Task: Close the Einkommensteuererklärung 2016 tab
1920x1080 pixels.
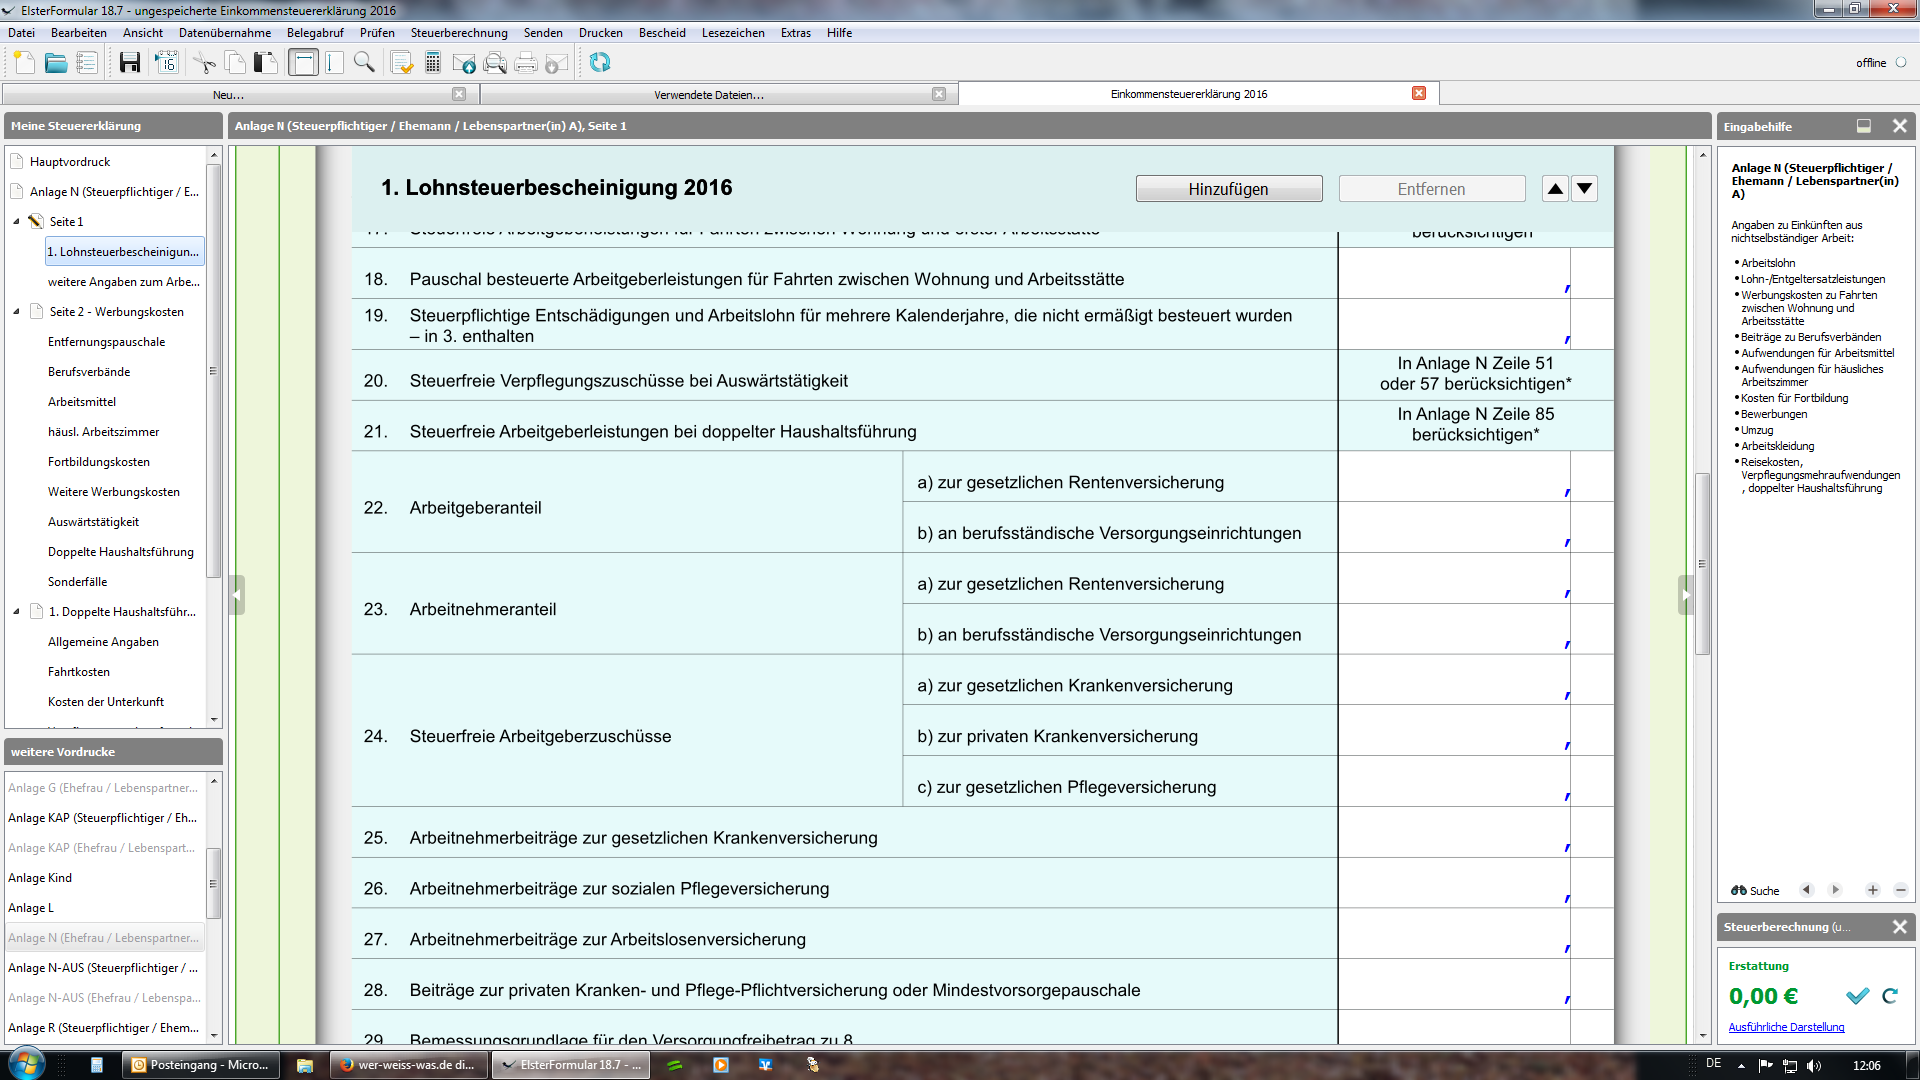Action: (x=1419, y=93)
